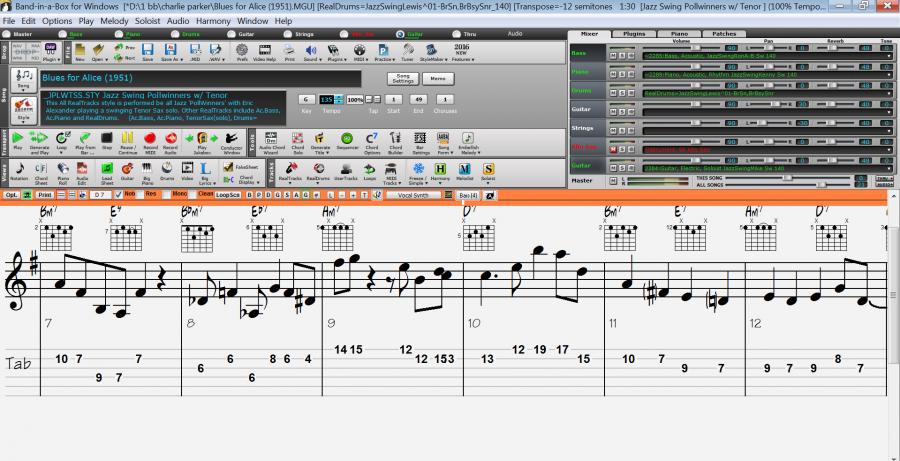Open the Tuner icon
This screenshot has height=461, width=900.
(409, 52)
